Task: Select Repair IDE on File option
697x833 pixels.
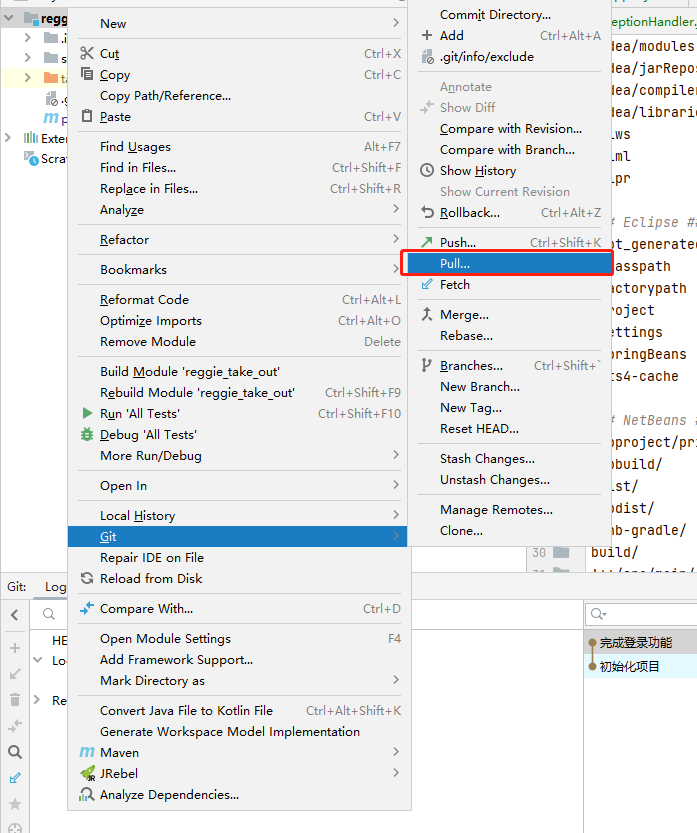Action: (x=240, y=557)
